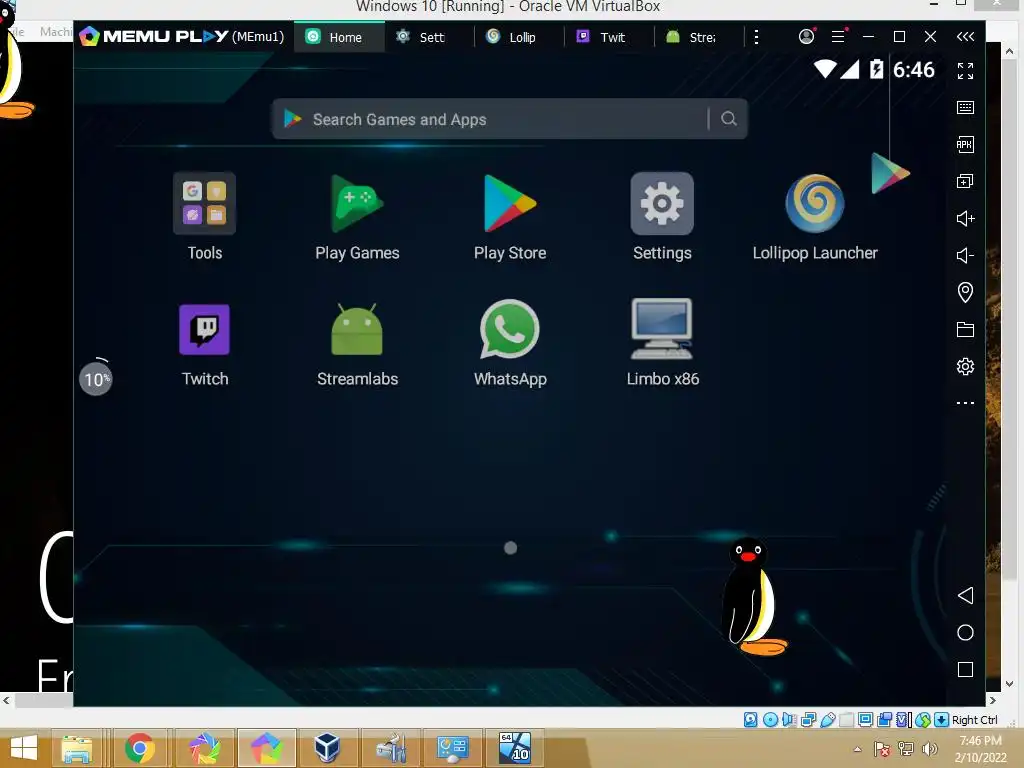Click the Android back button
This screenshot has width=1024, height=768.
(965, 595)
